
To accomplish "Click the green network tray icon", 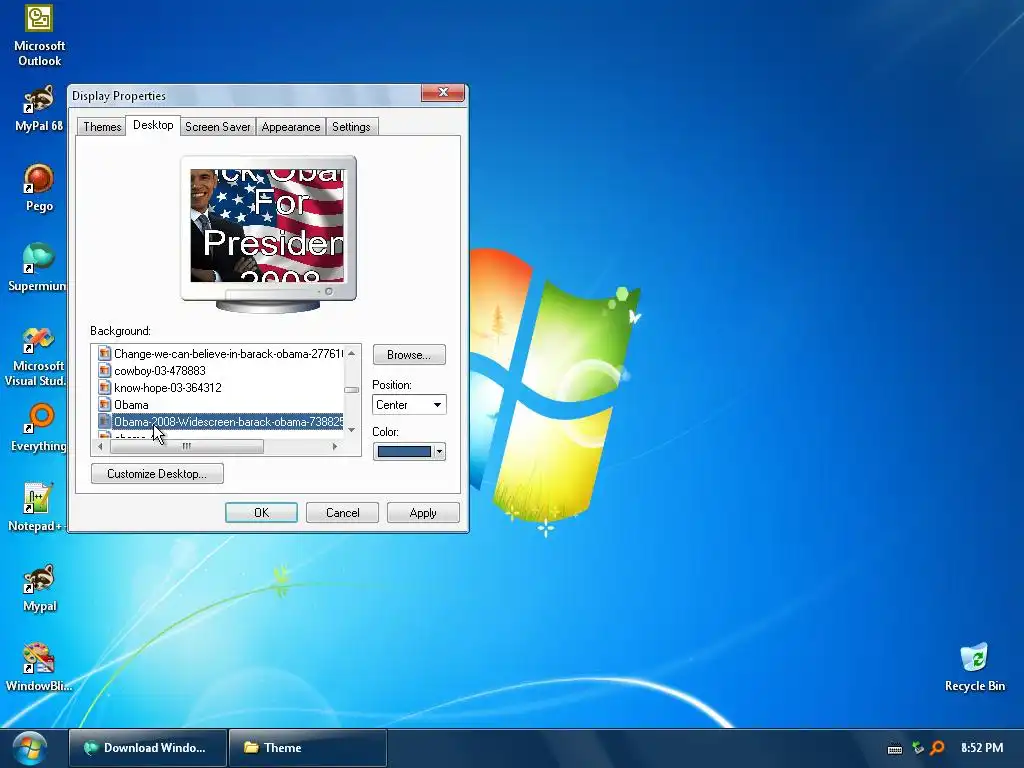I will 918,748.
